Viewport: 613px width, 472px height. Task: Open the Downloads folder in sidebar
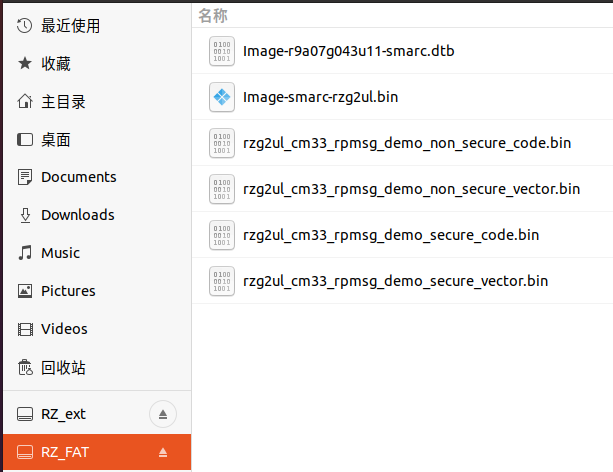coord(97,215)
